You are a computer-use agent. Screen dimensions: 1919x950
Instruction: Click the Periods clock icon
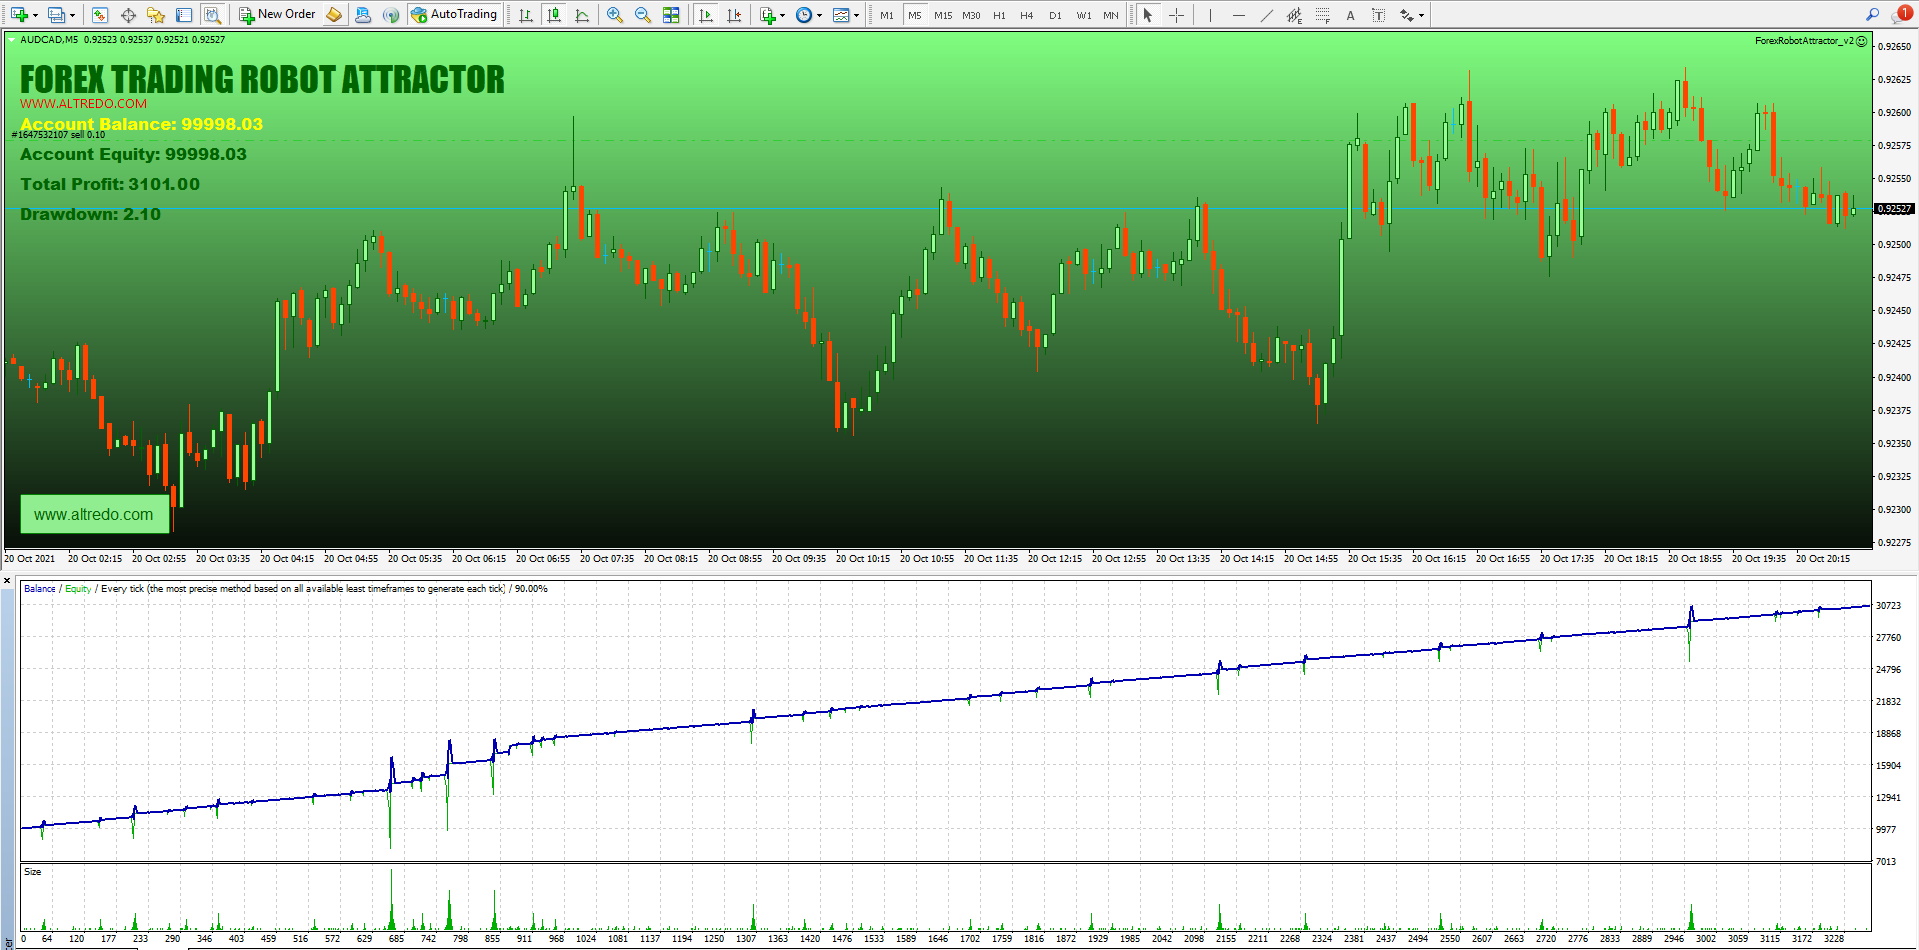804,15
